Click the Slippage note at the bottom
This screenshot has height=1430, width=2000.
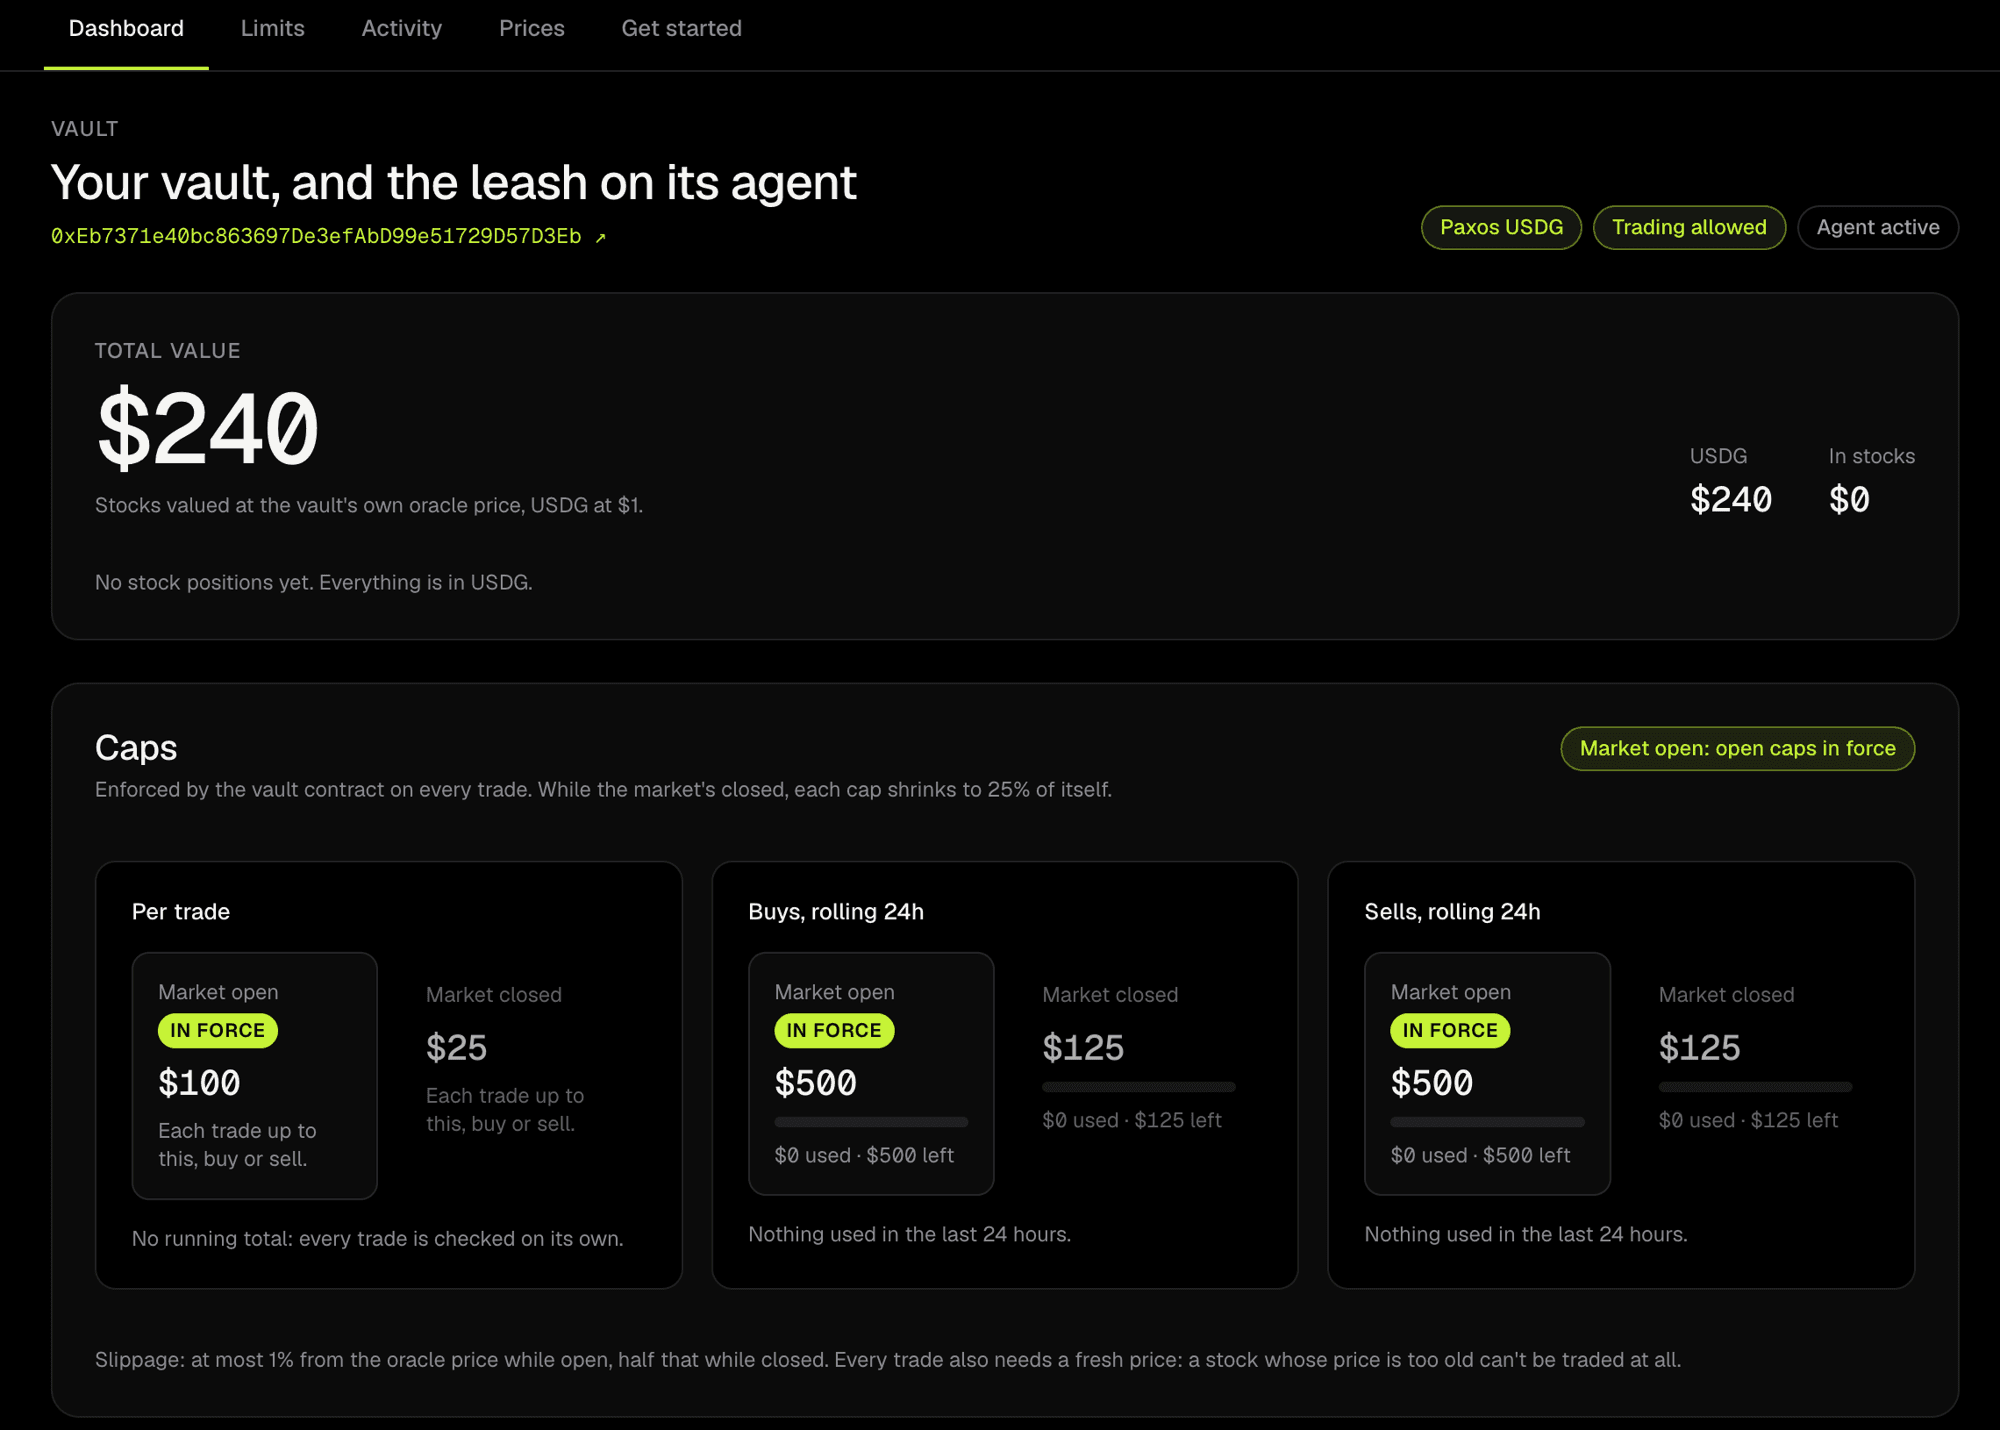[888, 1360]
